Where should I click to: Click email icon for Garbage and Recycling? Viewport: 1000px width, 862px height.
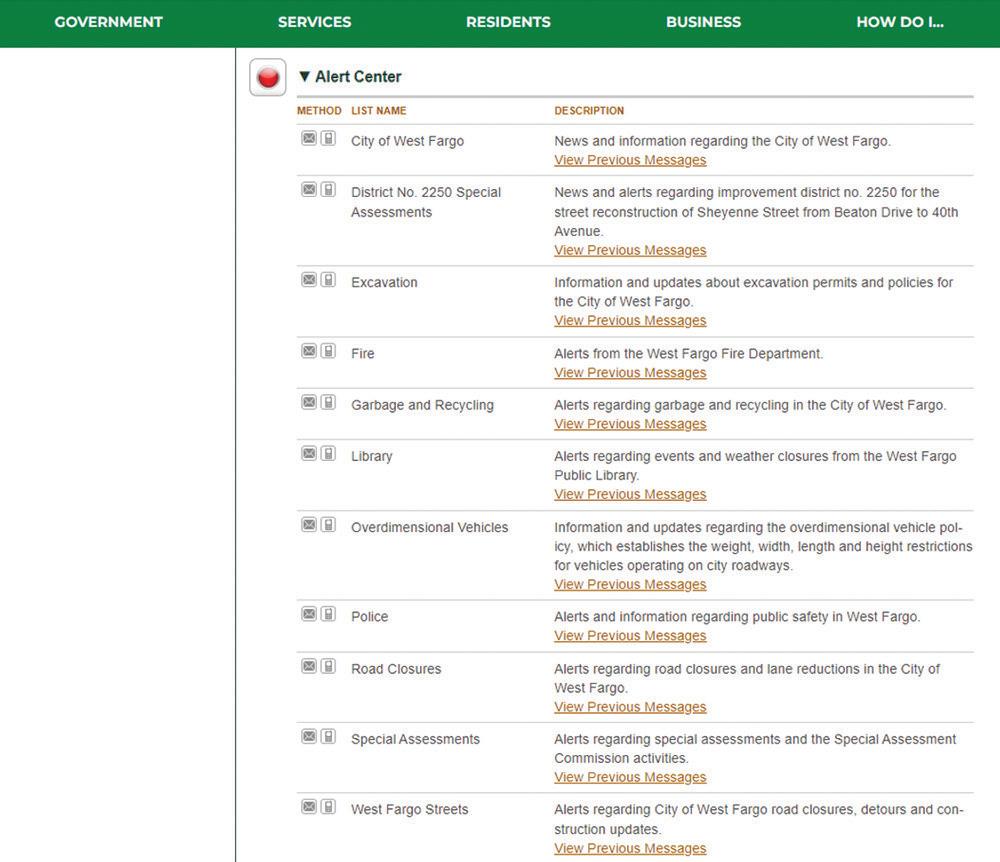(309, 402)
